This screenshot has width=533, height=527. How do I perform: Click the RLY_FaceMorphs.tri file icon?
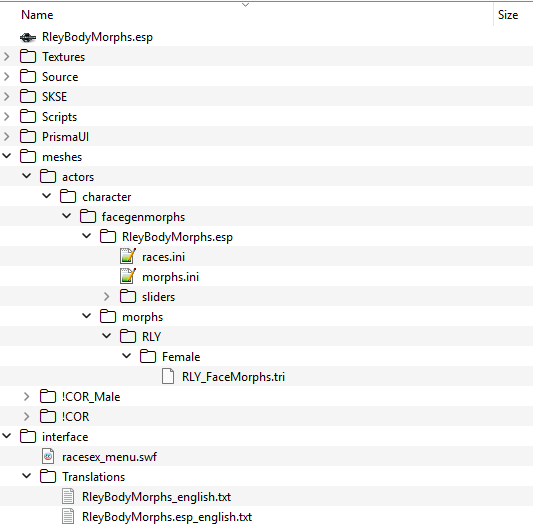(168, 376)
